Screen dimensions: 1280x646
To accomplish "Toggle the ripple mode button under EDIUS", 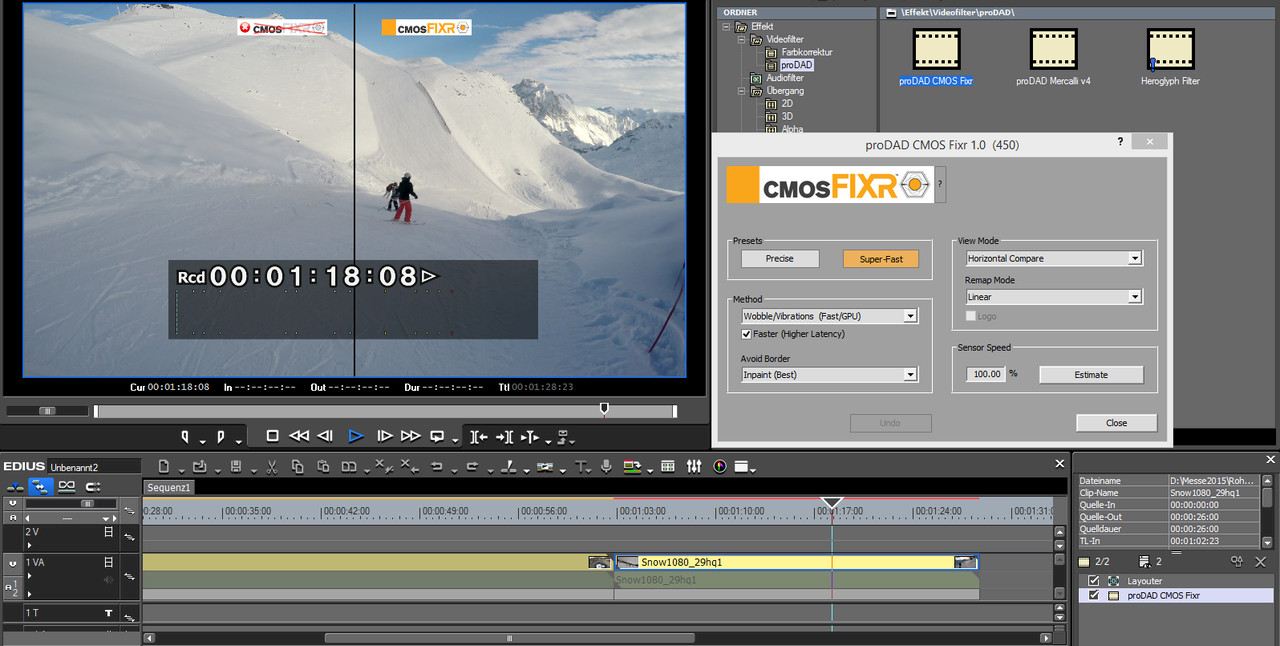I will click(41, 486).
